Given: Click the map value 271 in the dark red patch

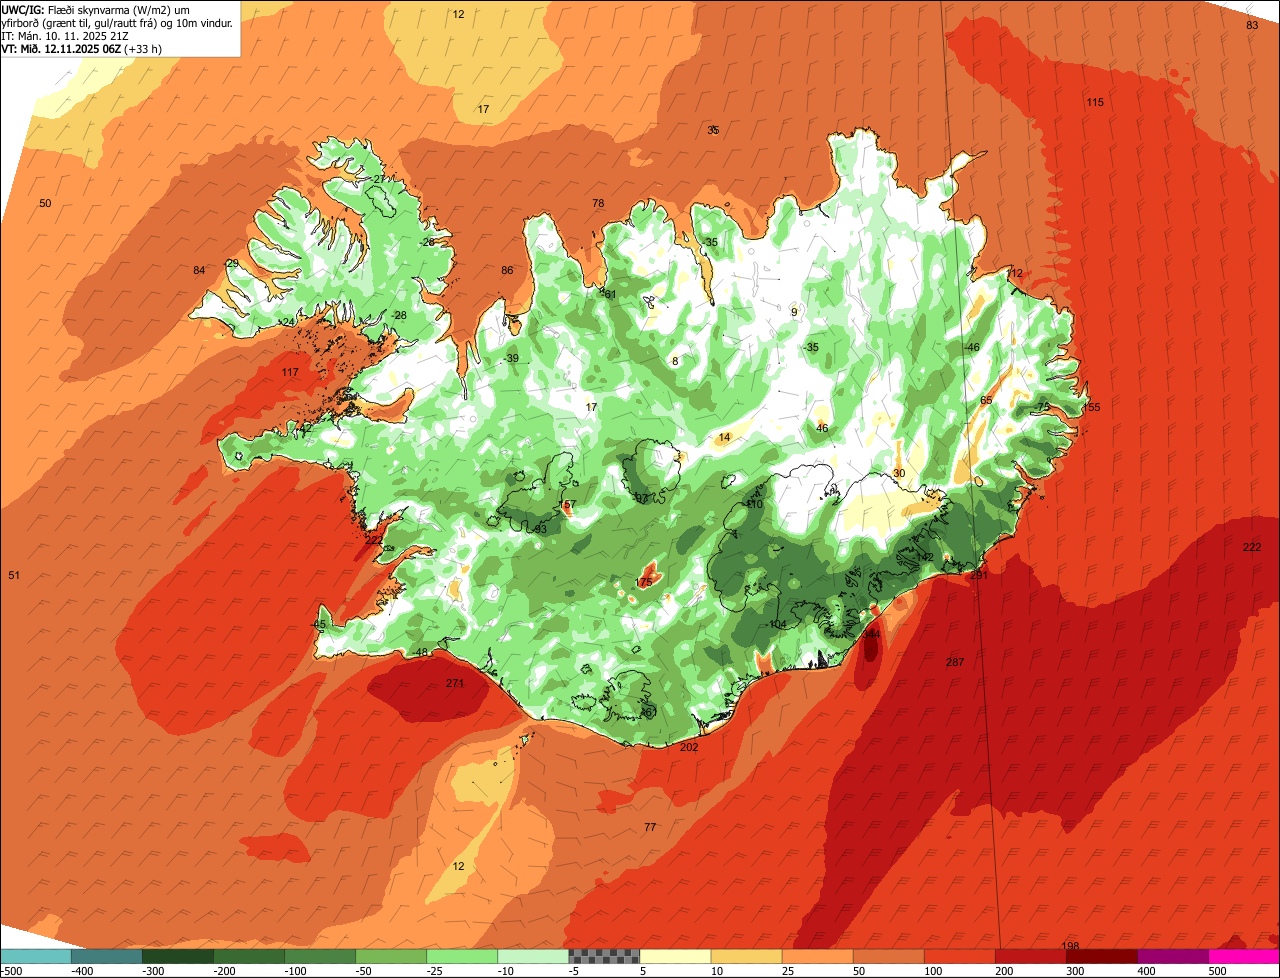Looking at the screenshot, I should (x=455, y=684).
